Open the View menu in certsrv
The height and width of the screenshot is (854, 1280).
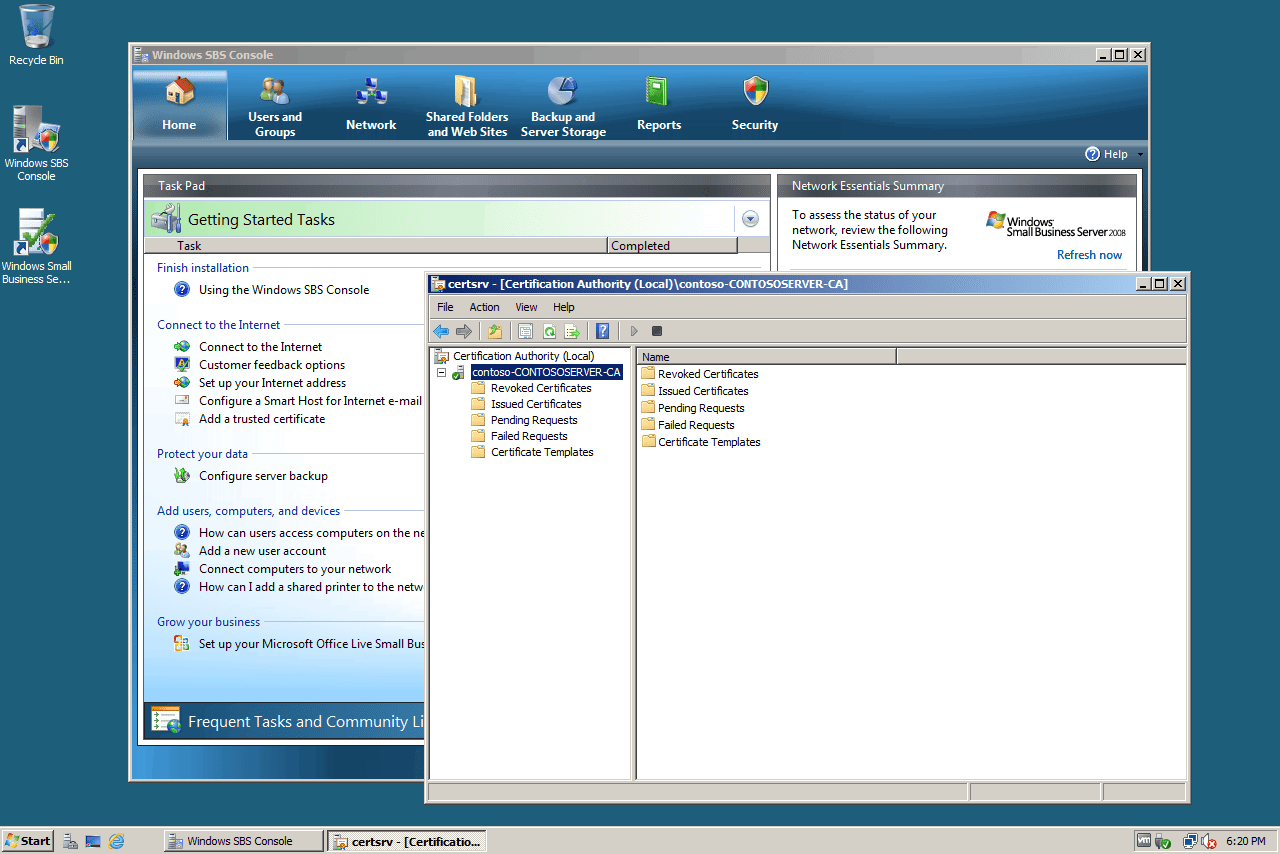point(526,307)
